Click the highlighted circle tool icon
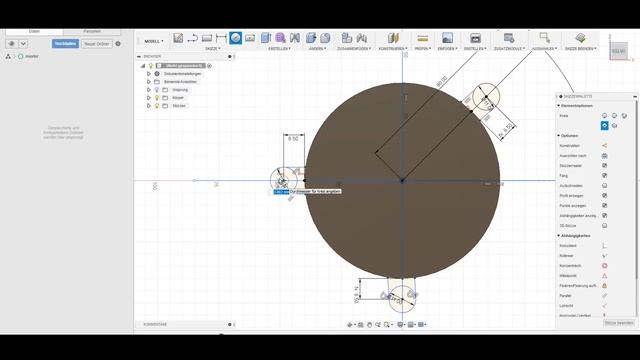This screenshot has width=640, height=360. [x=236, y=38]
